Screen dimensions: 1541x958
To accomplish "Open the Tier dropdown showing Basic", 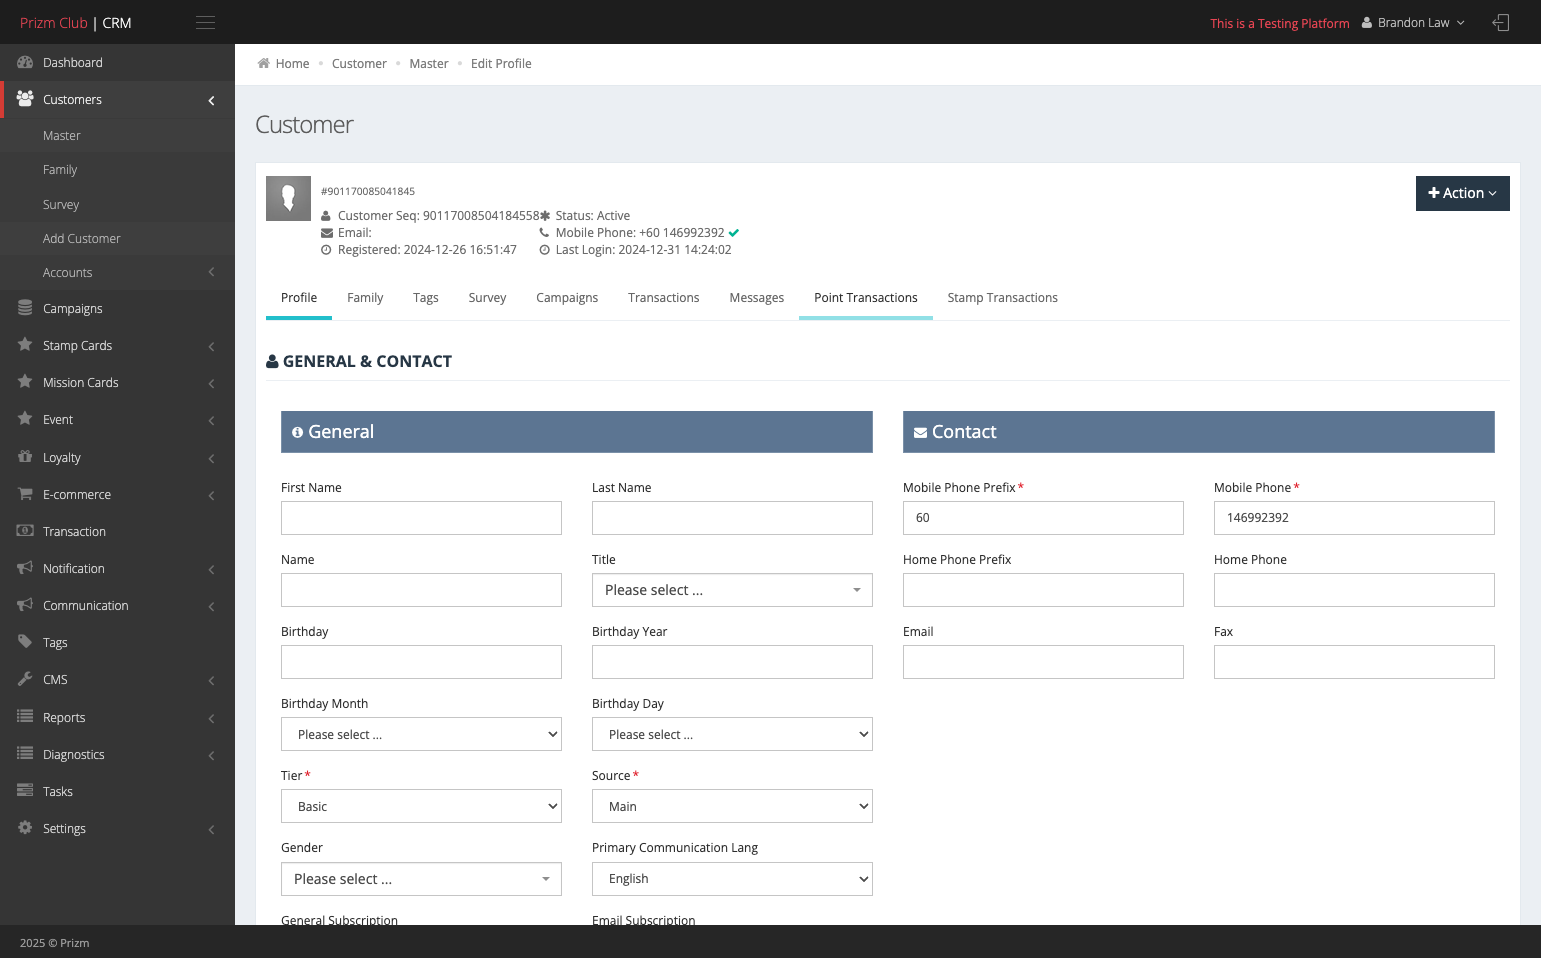I will point(421,806).
